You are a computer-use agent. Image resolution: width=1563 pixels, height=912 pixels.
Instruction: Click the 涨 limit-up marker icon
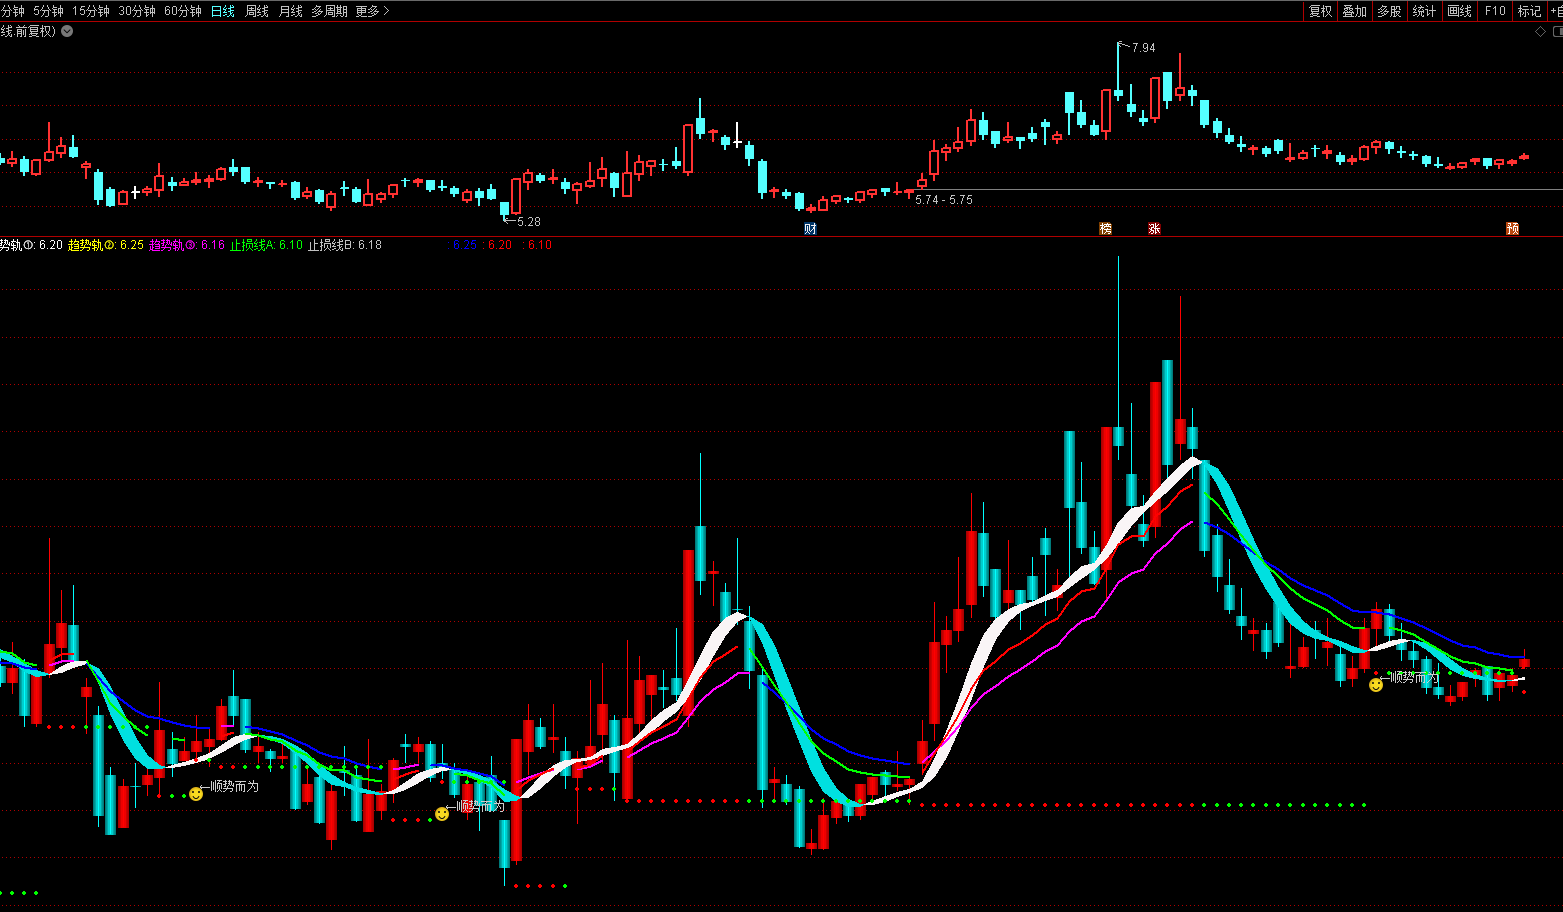(x=1154, y=228)
